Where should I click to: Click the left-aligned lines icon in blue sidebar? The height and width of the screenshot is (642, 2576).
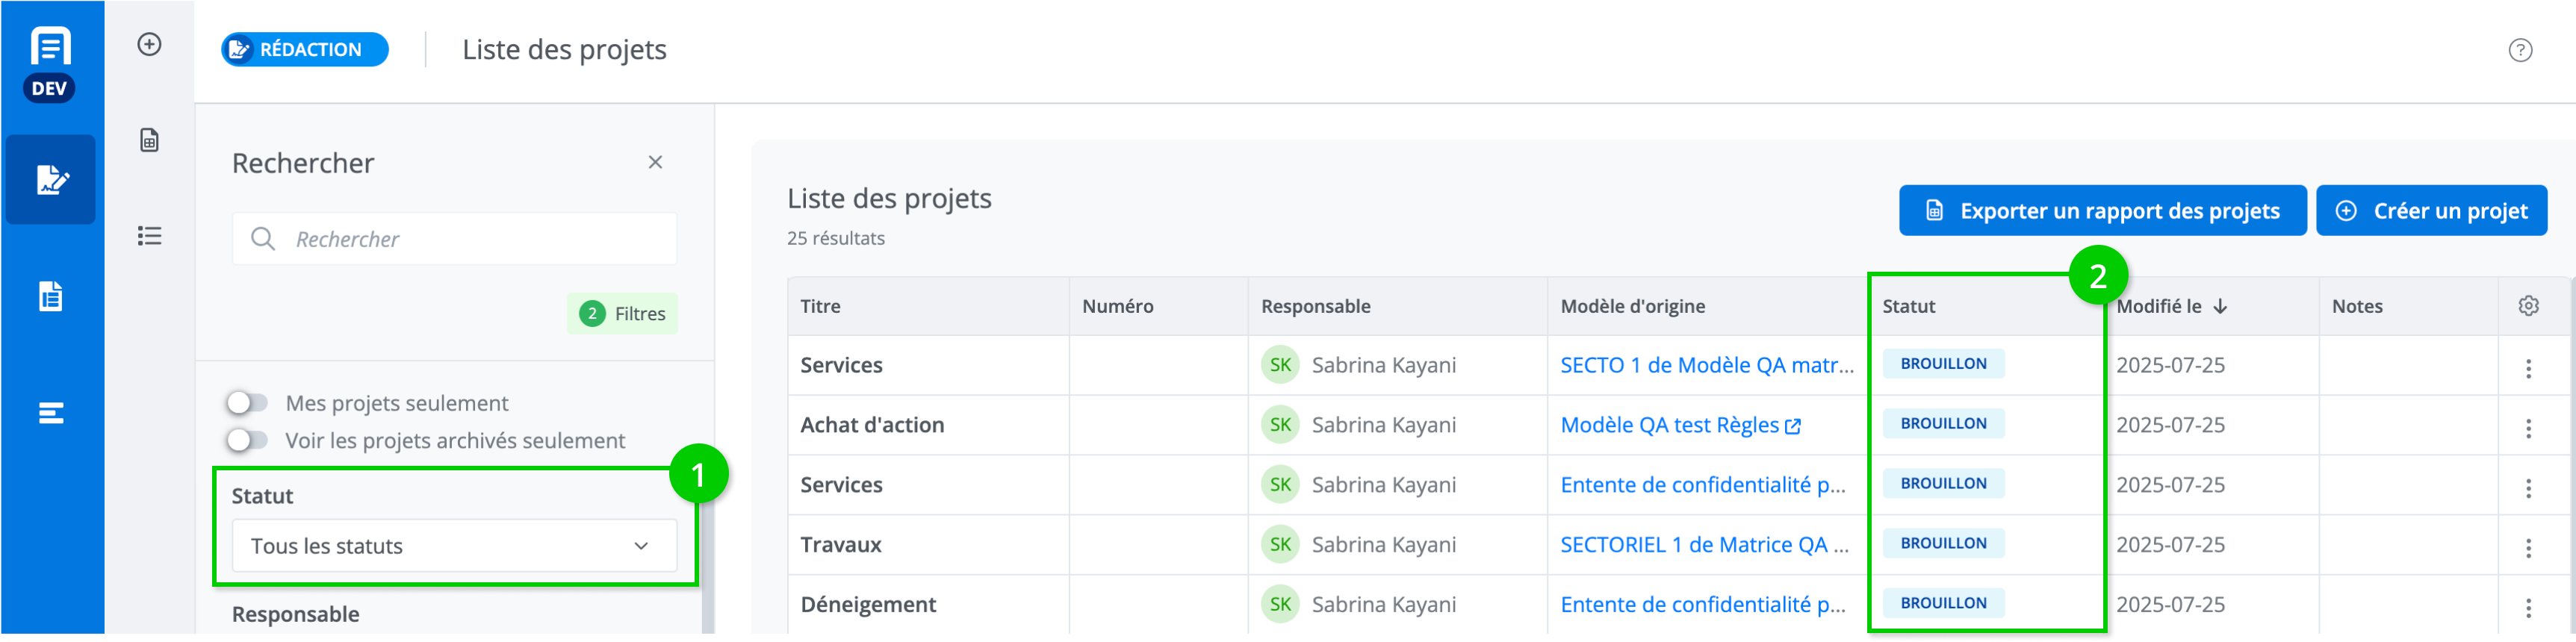tap(51, 413)
